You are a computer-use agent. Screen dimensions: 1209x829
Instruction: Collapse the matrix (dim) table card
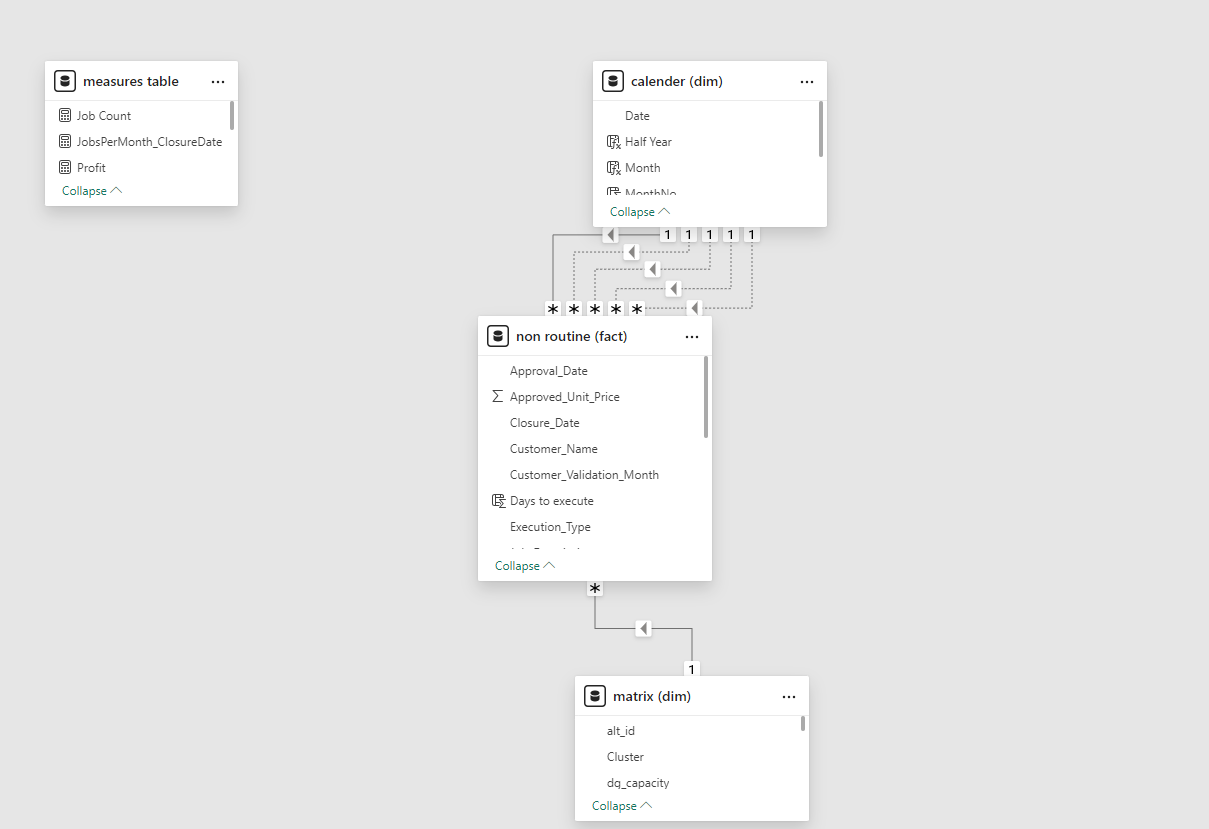click(622, 806)
